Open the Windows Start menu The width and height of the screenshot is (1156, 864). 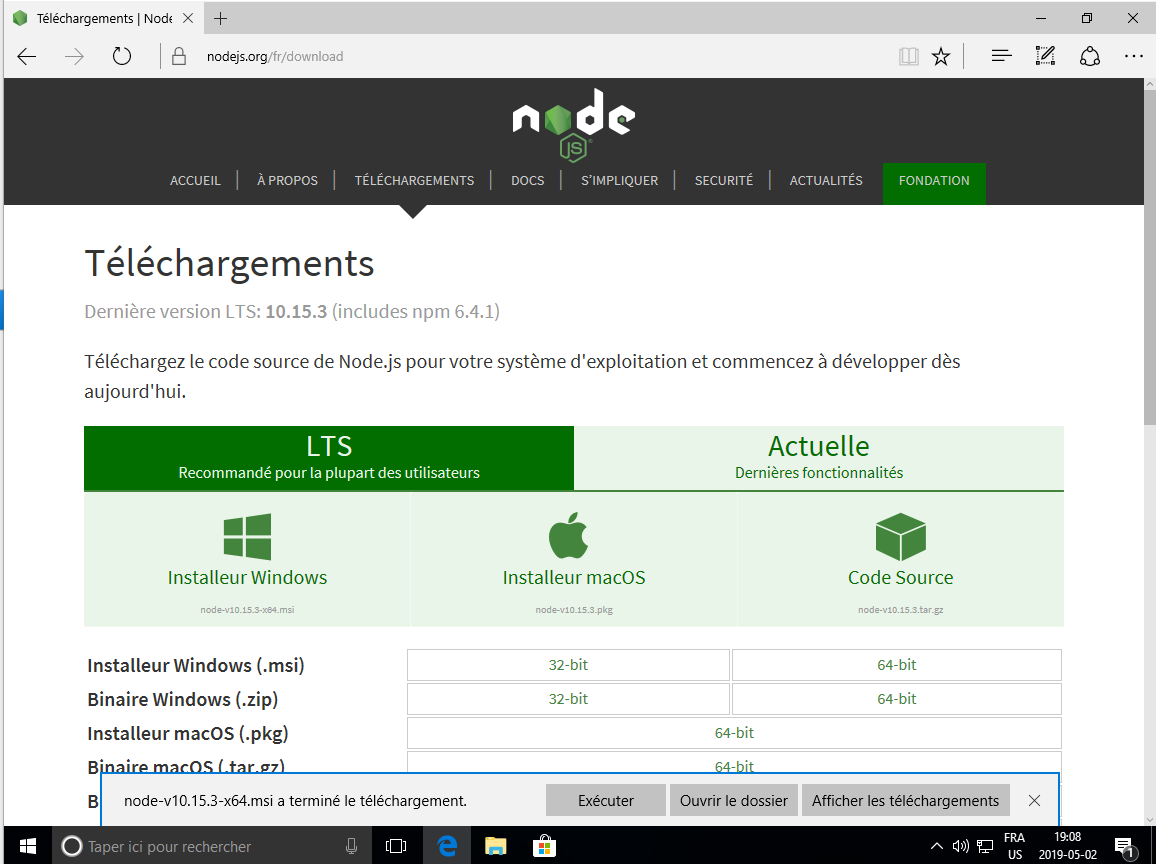[27, 846]
